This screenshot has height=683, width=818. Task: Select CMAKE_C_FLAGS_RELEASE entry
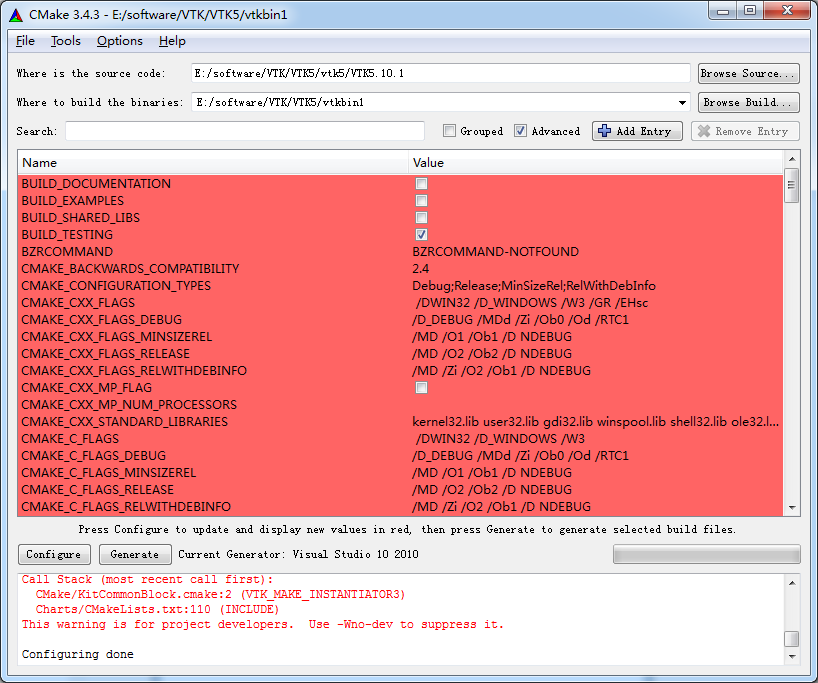click(98, 490)
